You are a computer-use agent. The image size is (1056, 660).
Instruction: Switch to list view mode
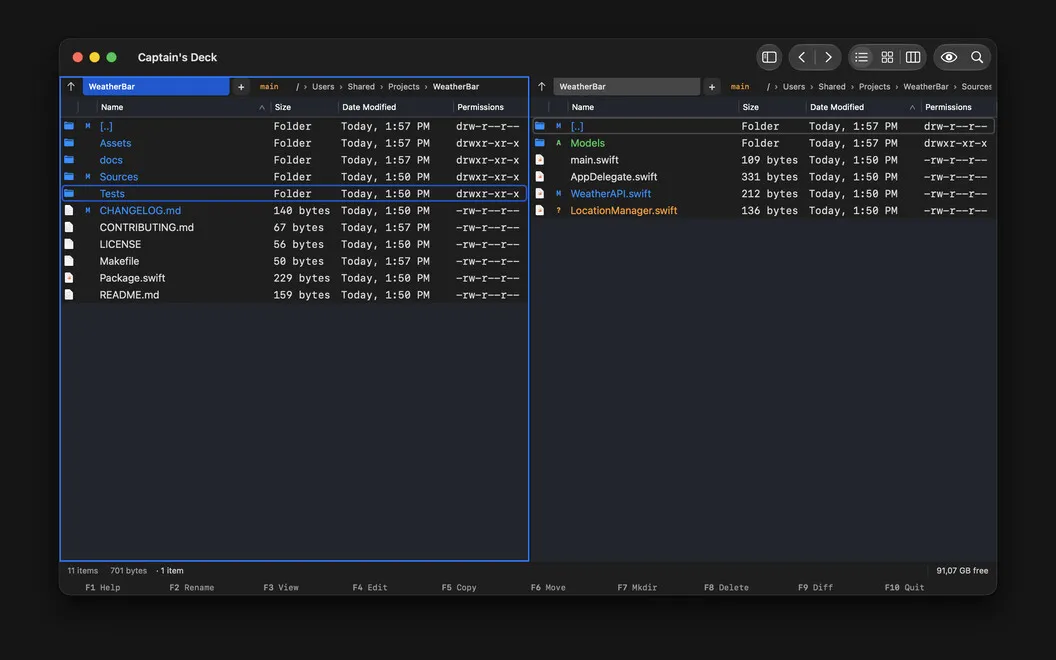click(x=861, y=57)
